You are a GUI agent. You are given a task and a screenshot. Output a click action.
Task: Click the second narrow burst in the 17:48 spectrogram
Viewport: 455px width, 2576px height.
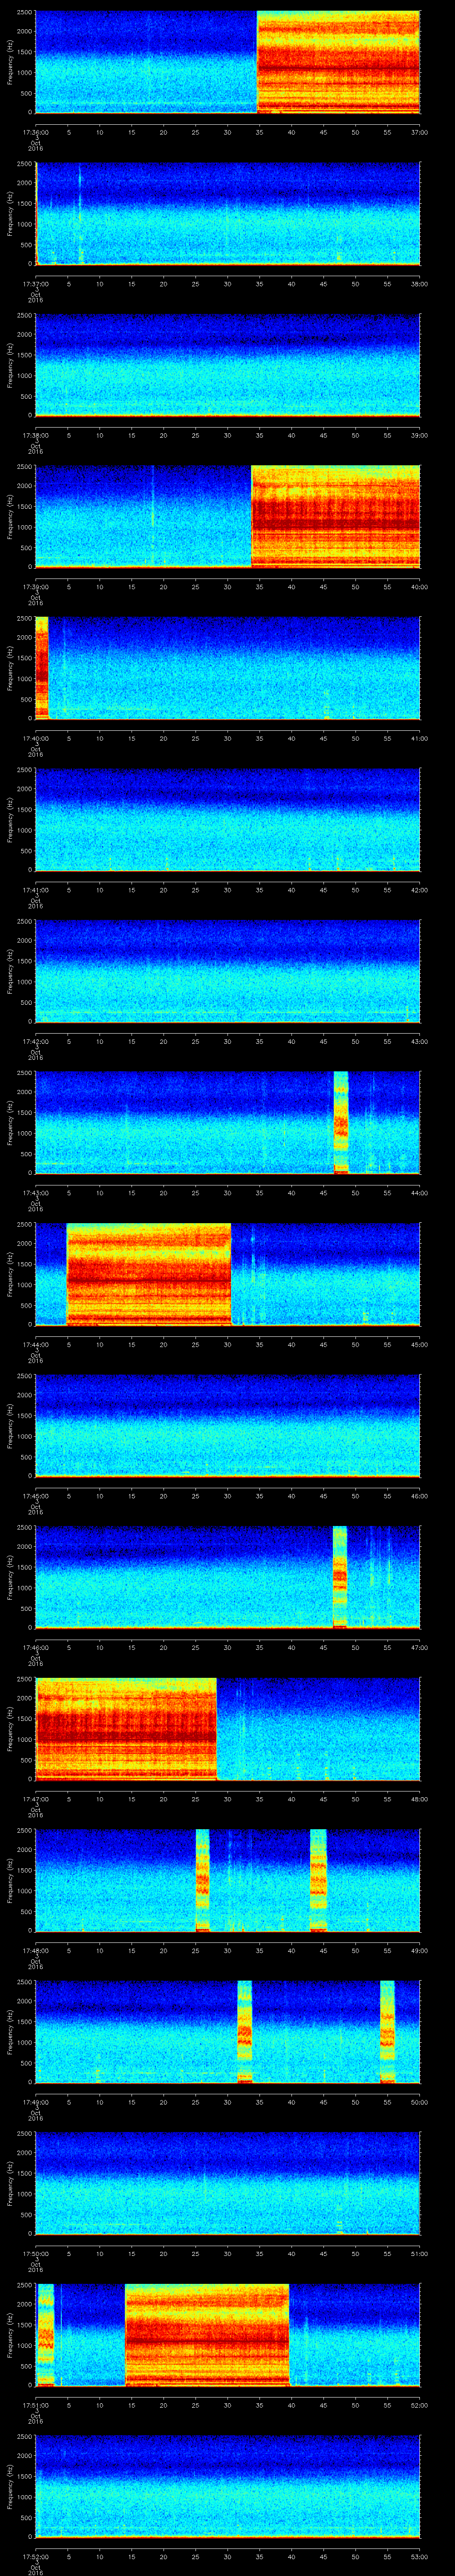pos(318,1880)
